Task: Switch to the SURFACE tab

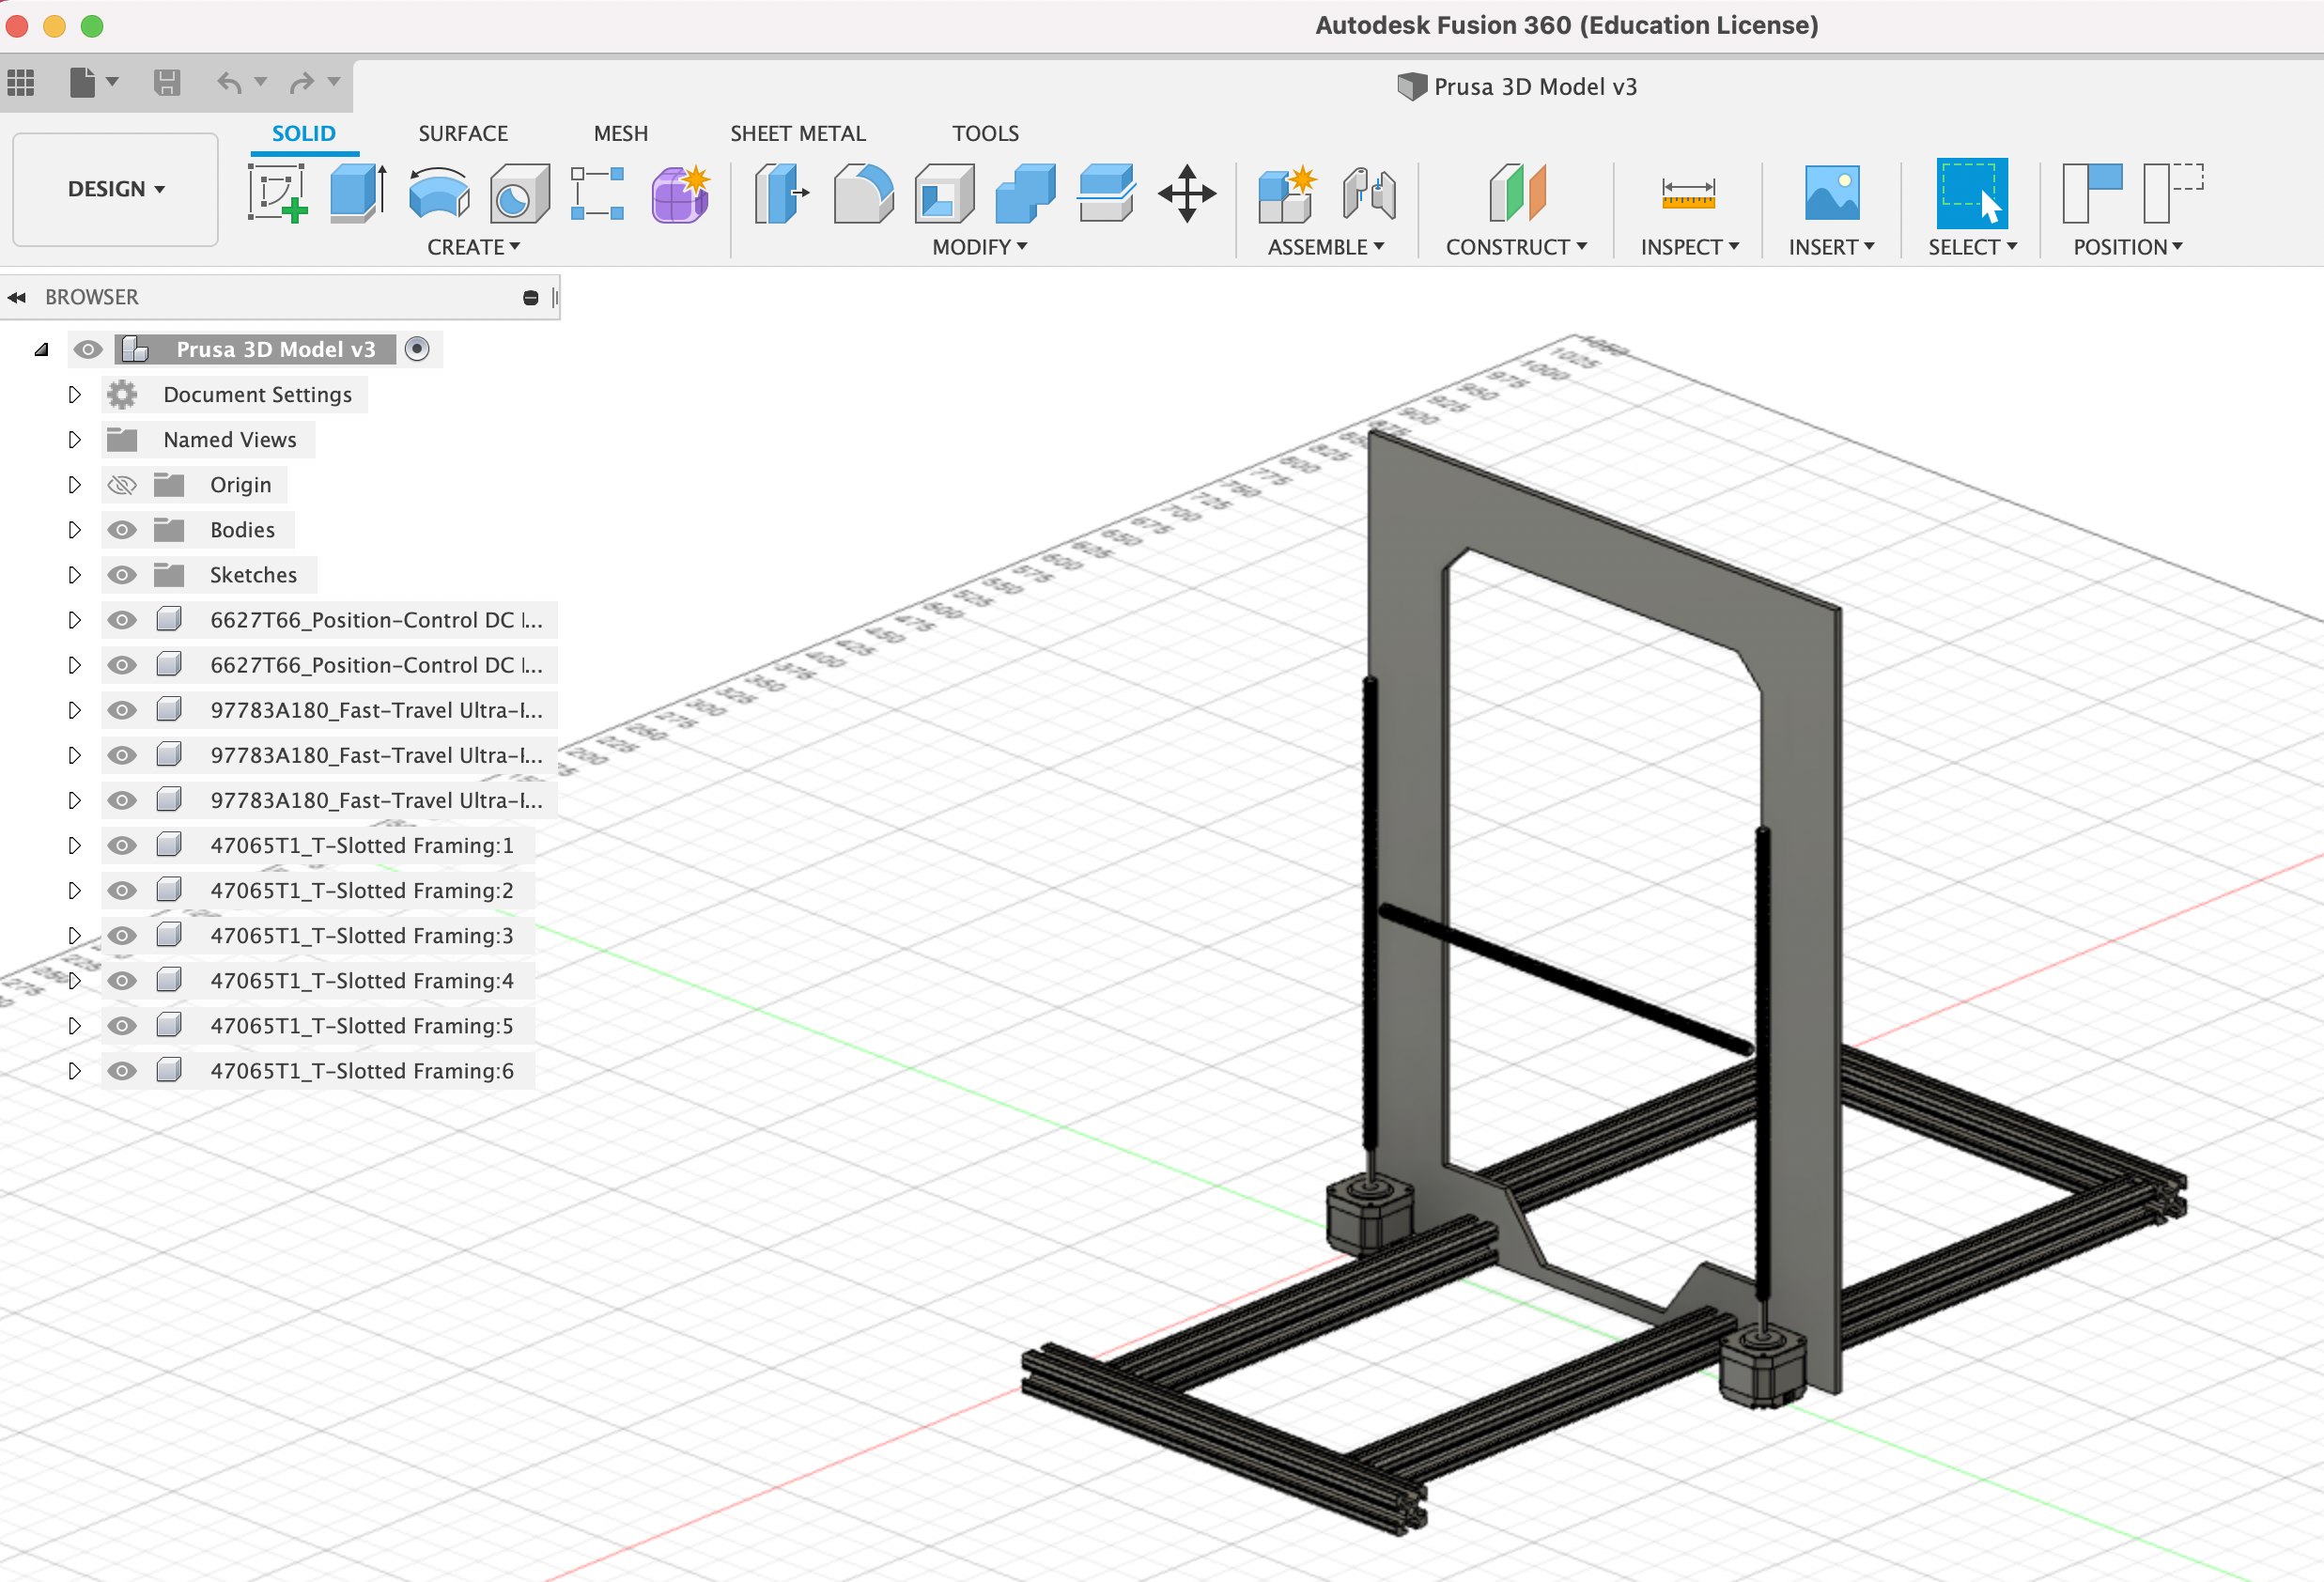Action: pyautogui.click(x=463, y=133)
